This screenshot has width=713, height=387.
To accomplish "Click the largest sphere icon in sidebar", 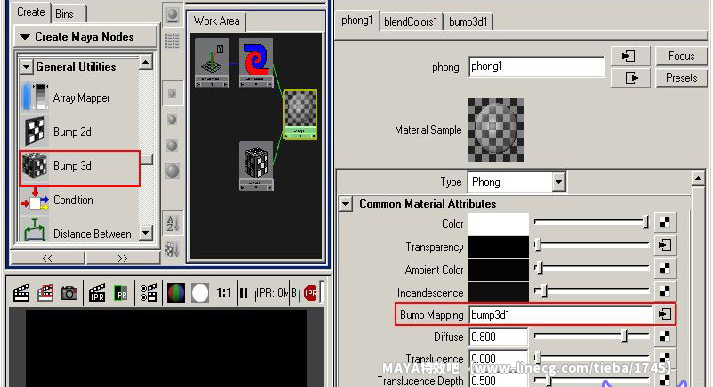I will point(172,171).
